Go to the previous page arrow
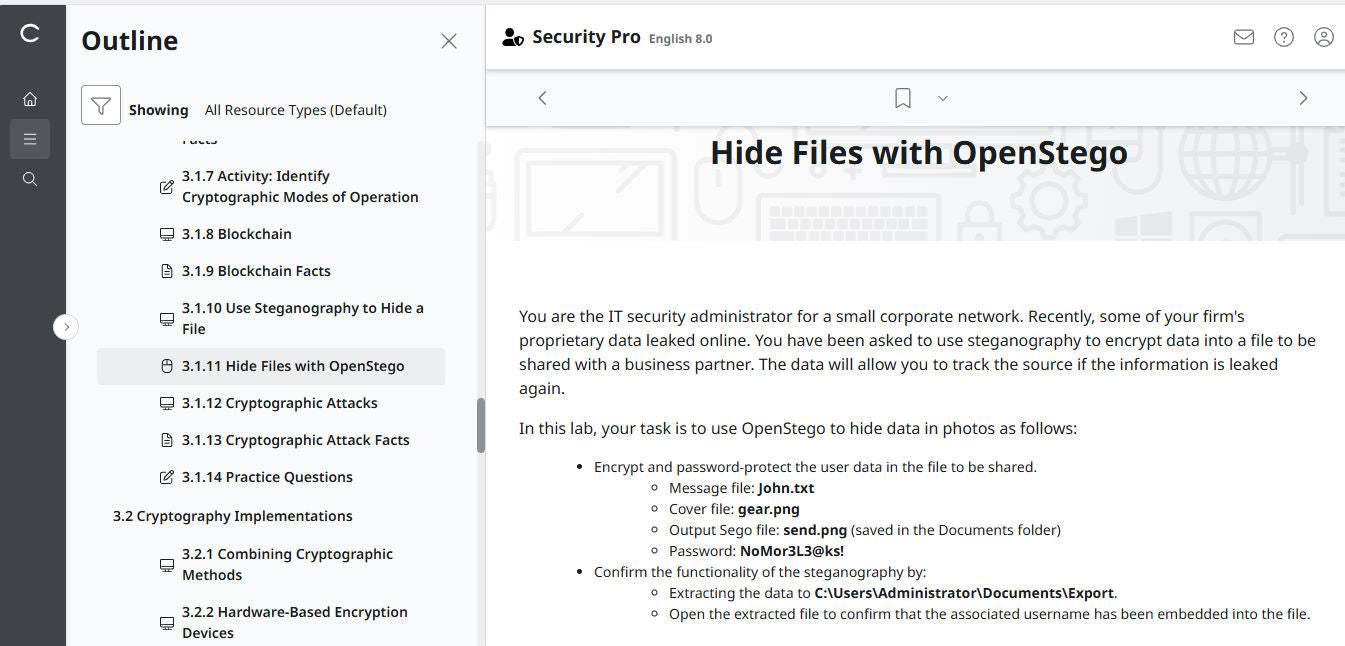1345x646 pixels. pos(542,98)
